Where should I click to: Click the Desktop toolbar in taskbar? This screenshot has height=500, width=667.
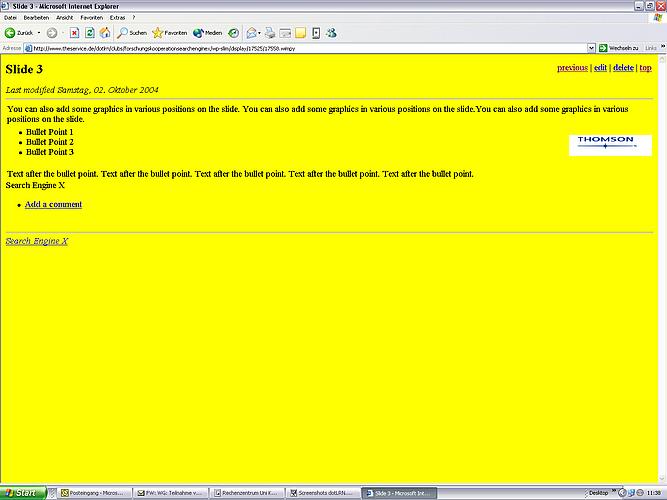pos(599,493)
